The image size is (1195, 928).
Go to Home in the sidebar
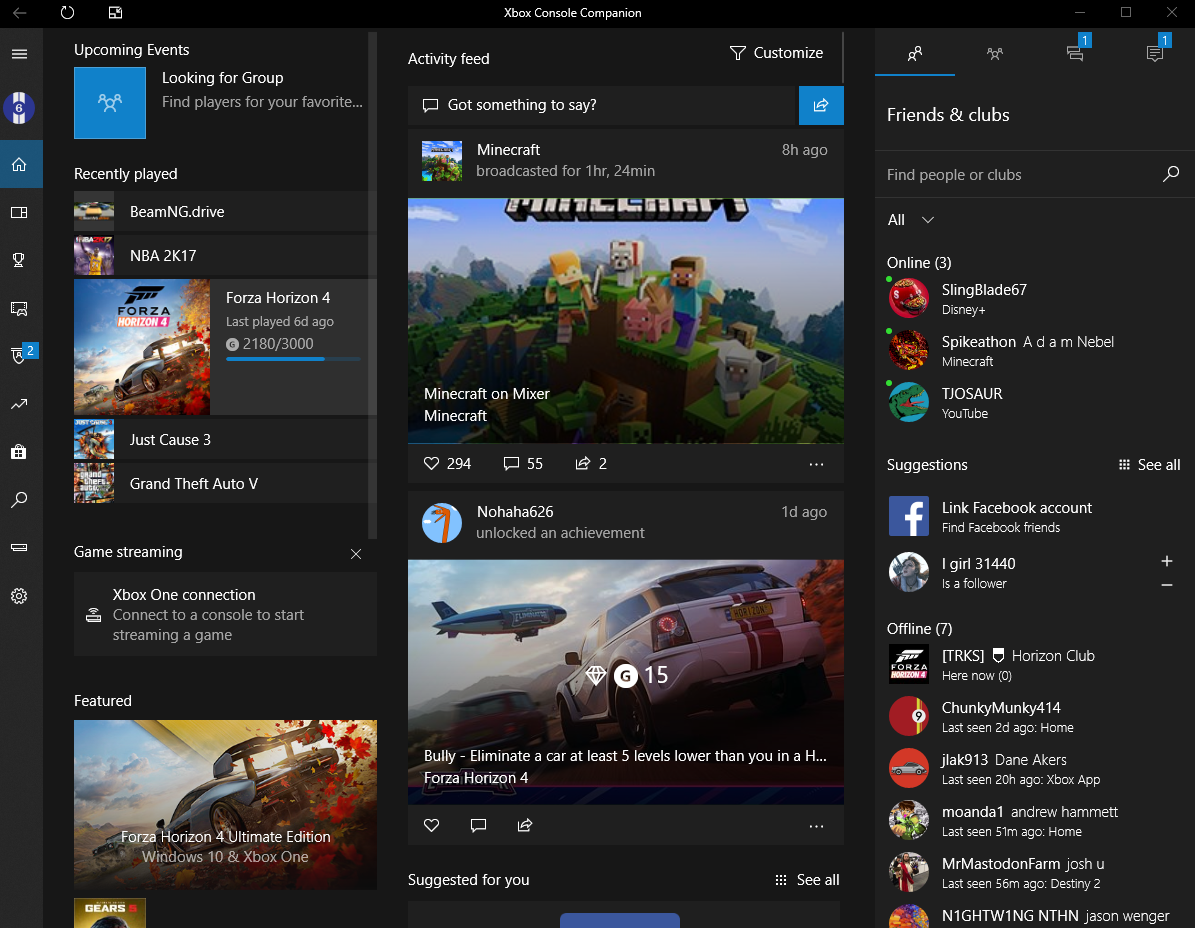point(20,165)
